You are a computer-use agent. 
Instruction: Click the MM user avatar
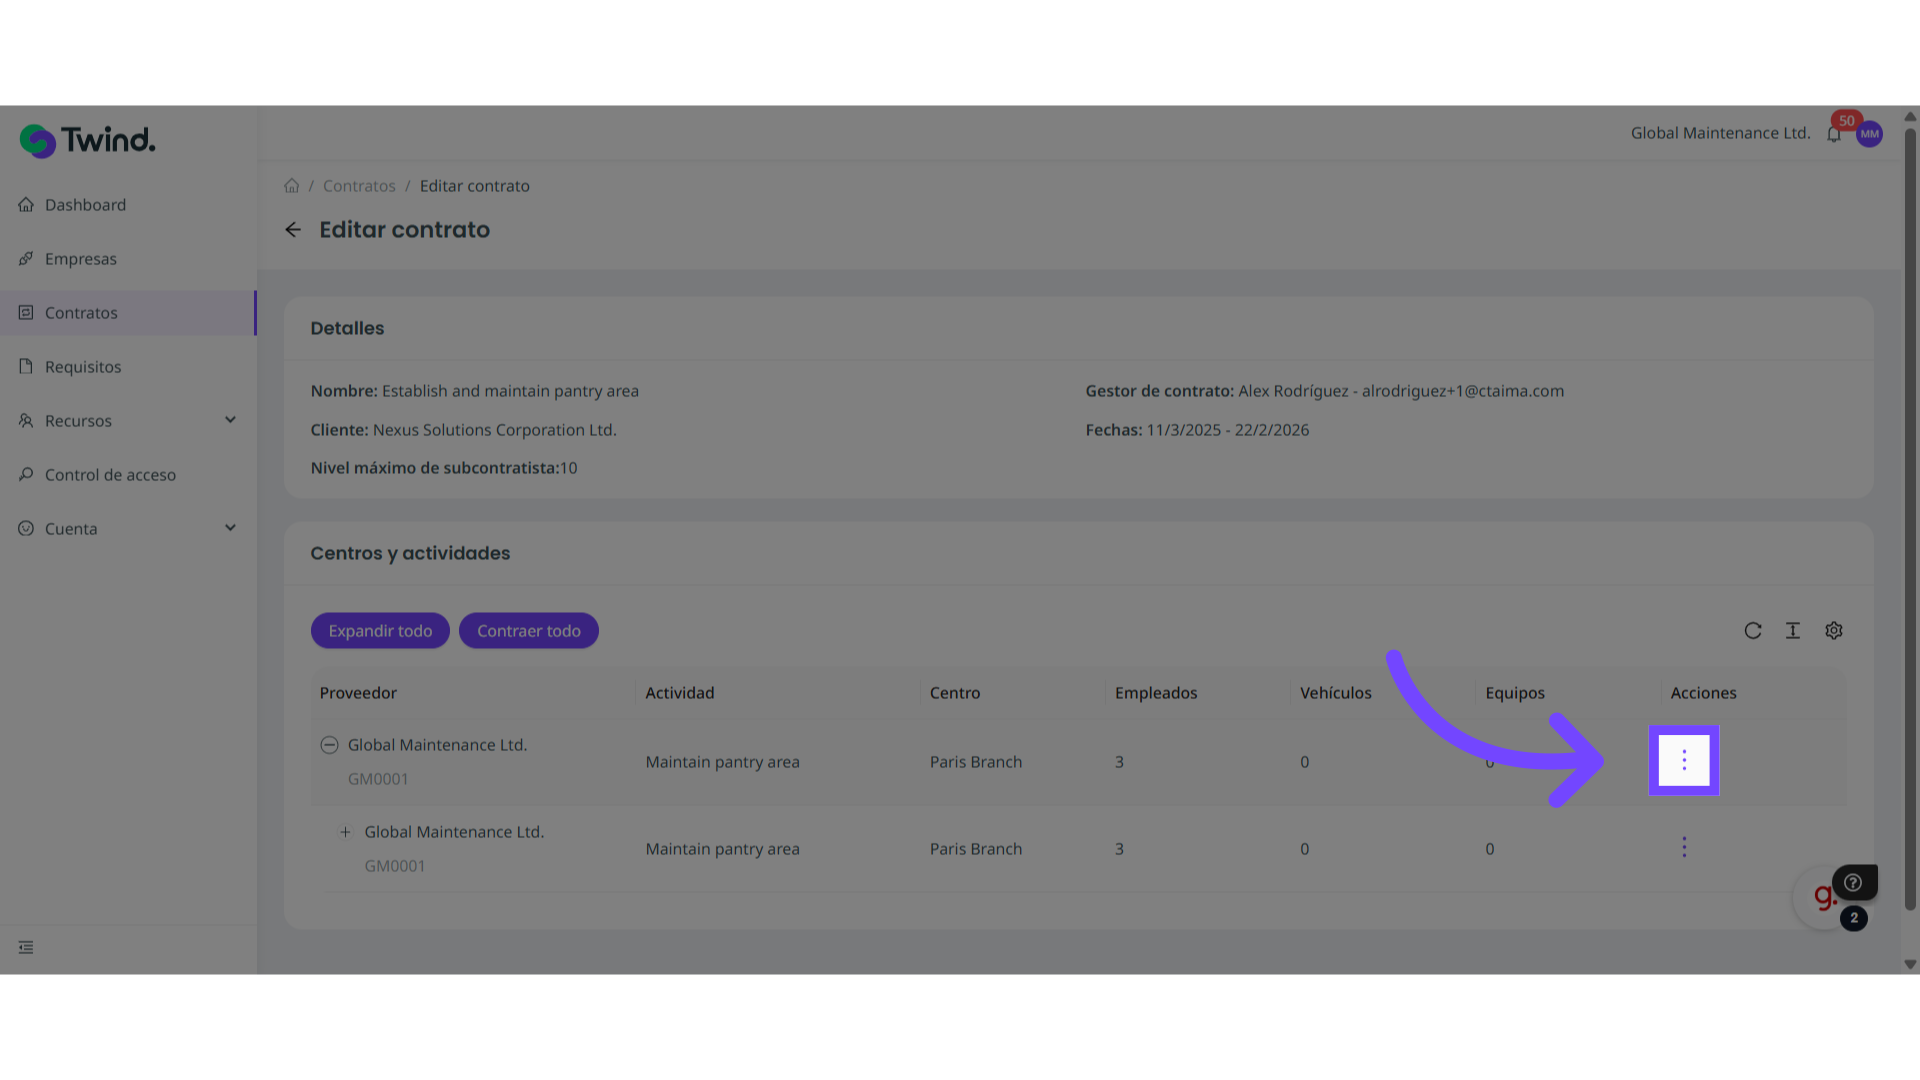point(1870,135)
